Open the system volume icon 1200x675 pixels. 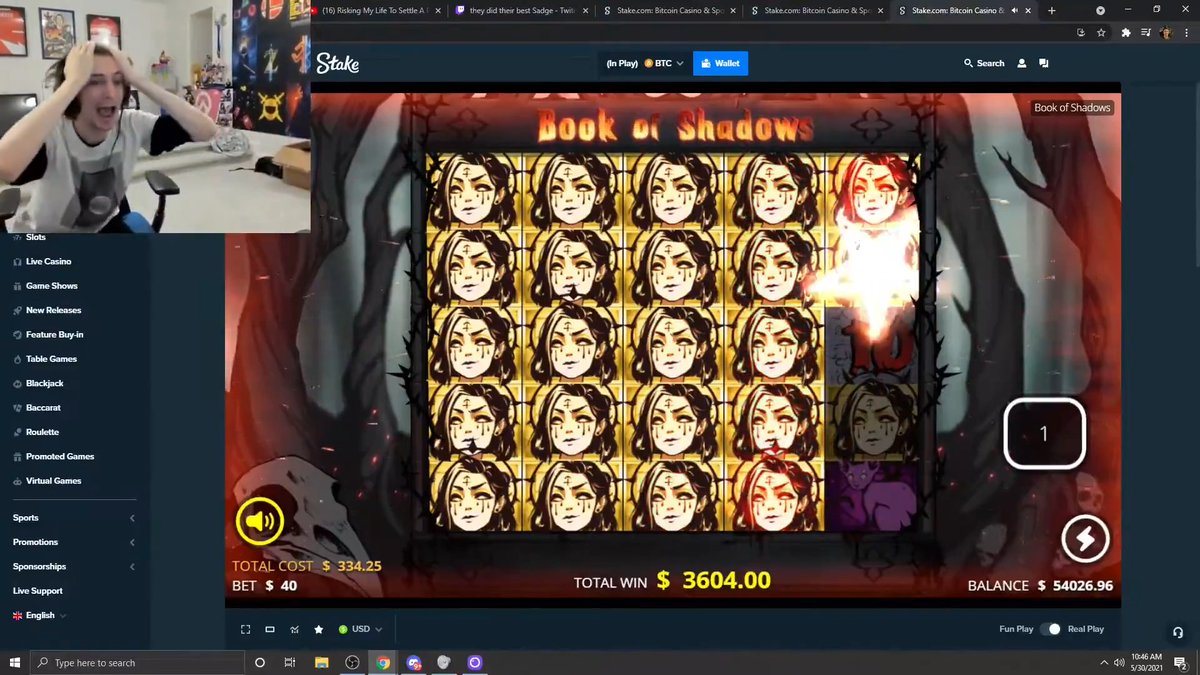1117,662
